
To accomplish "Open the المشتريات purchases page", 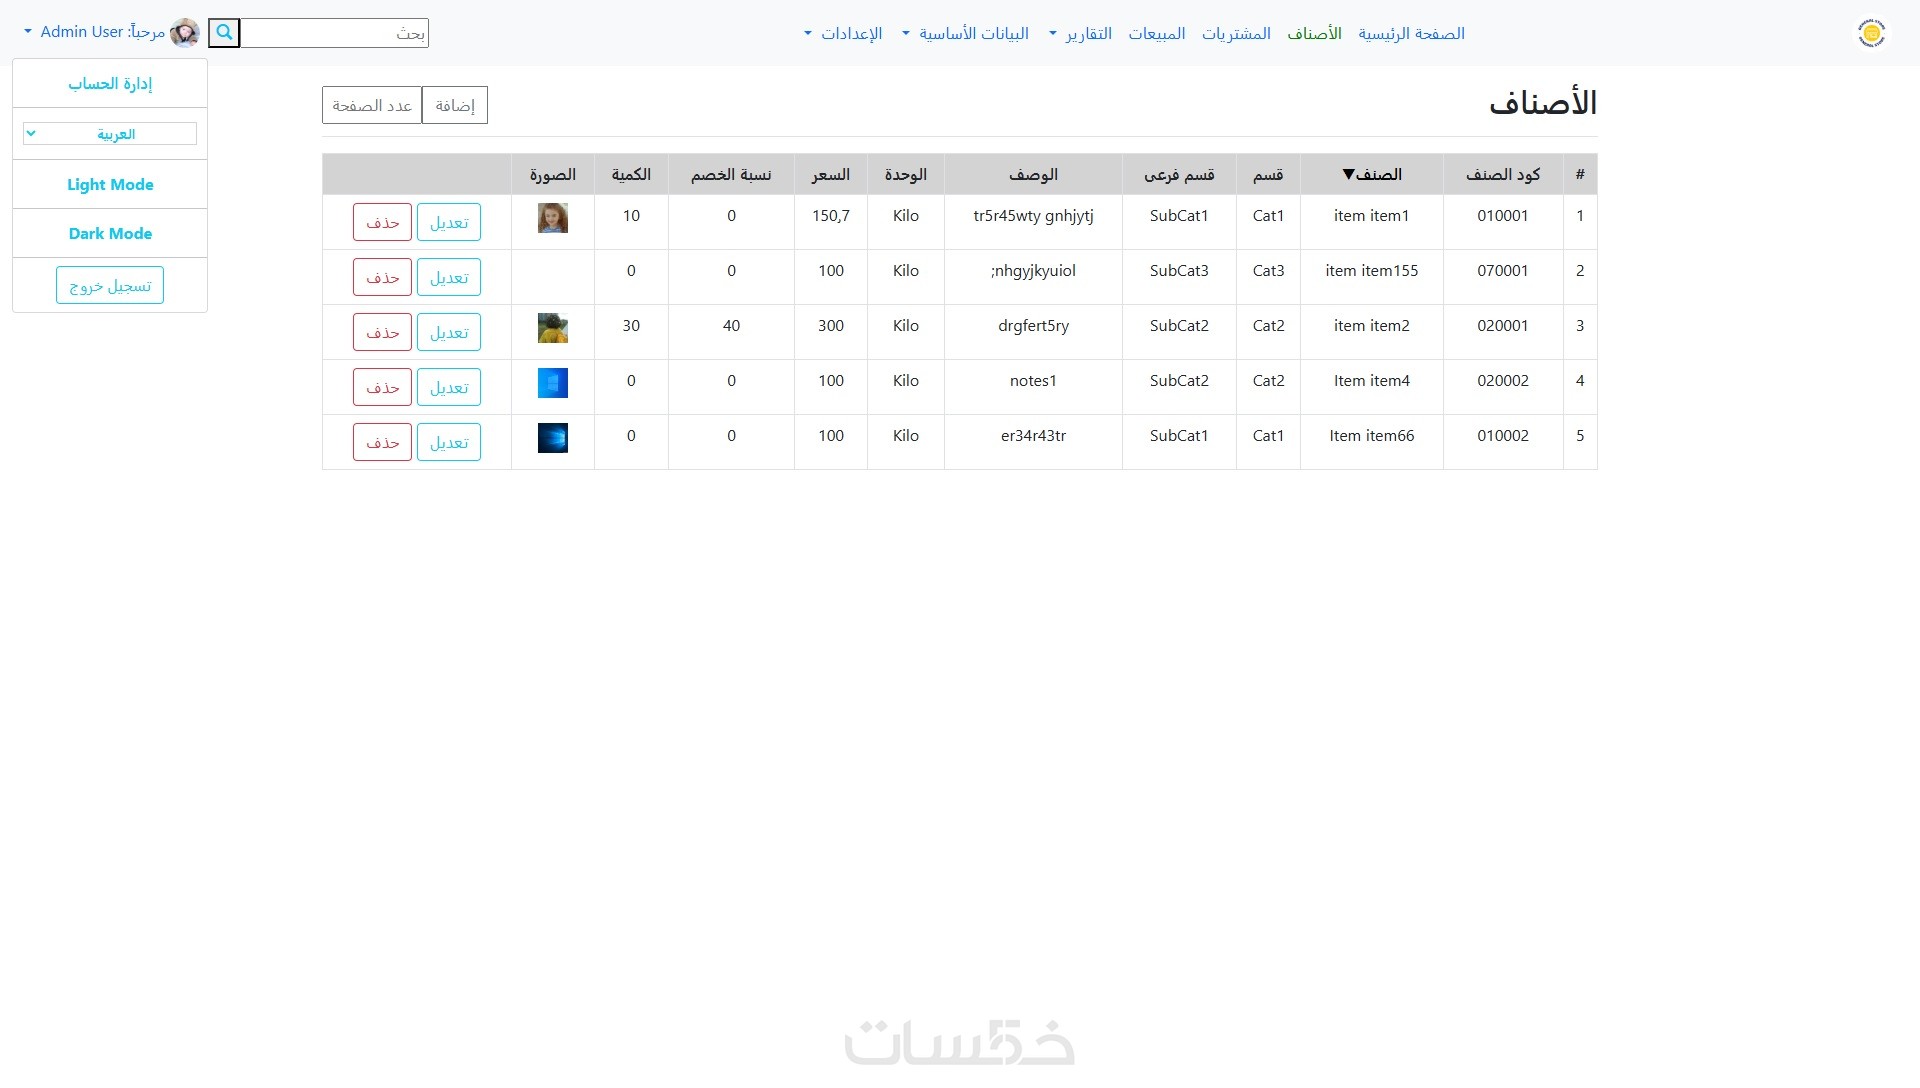I will pos(1236,34).
